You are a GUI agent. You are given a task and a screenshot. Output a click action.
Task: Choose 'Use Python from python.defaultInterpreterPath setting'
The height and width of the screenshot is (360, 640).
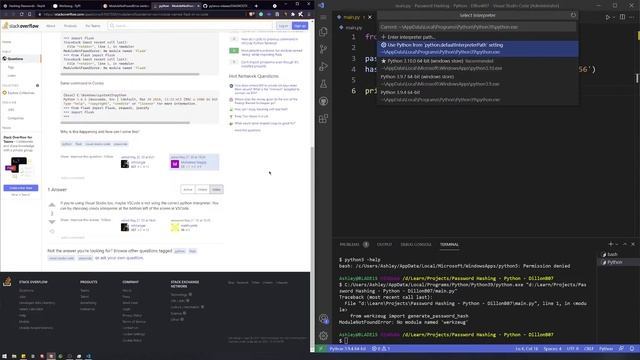pos(478,49)
